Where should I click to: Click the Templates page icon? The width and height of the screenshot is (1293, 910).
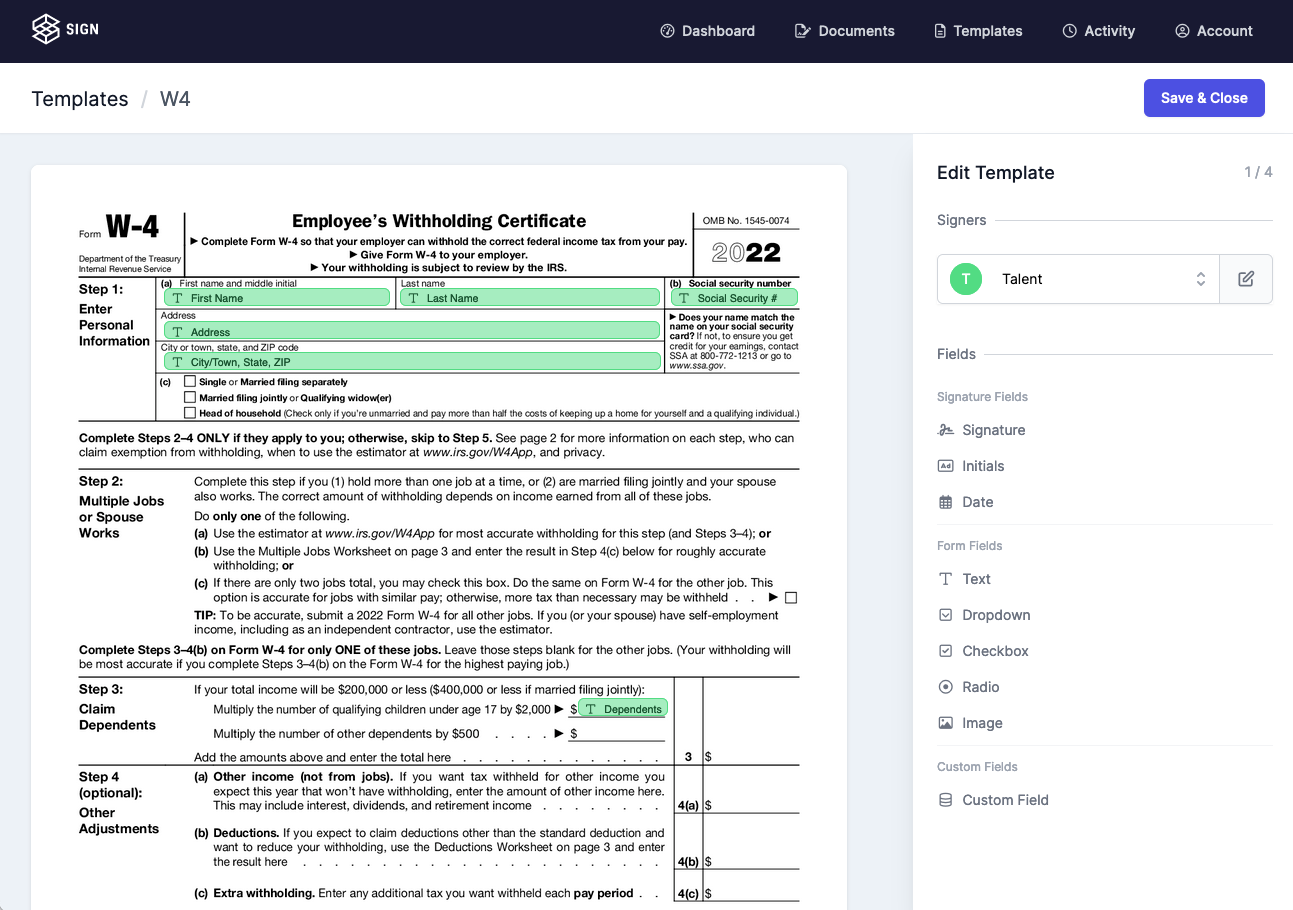point(940,31)
